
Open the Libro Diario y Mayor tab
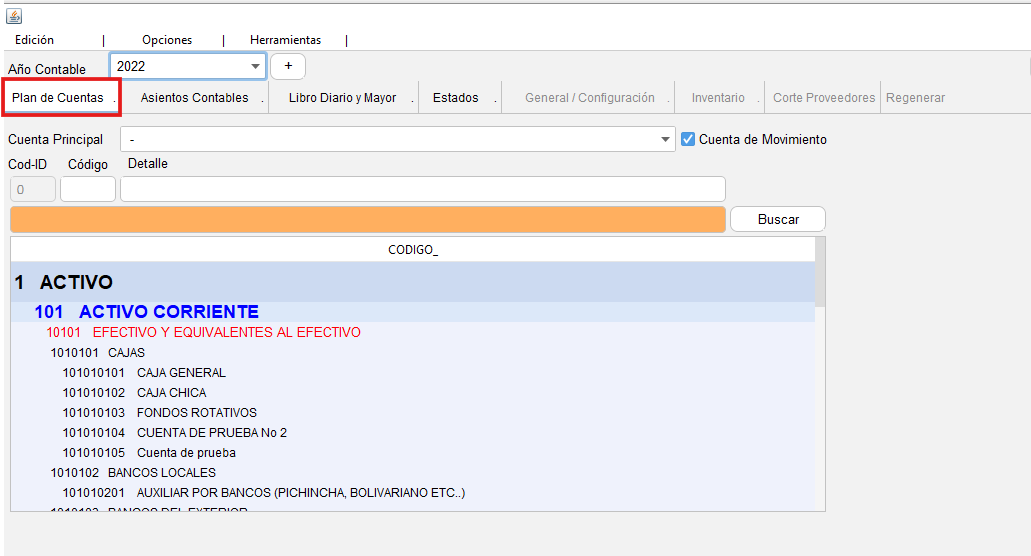click(x=342, y=98)
